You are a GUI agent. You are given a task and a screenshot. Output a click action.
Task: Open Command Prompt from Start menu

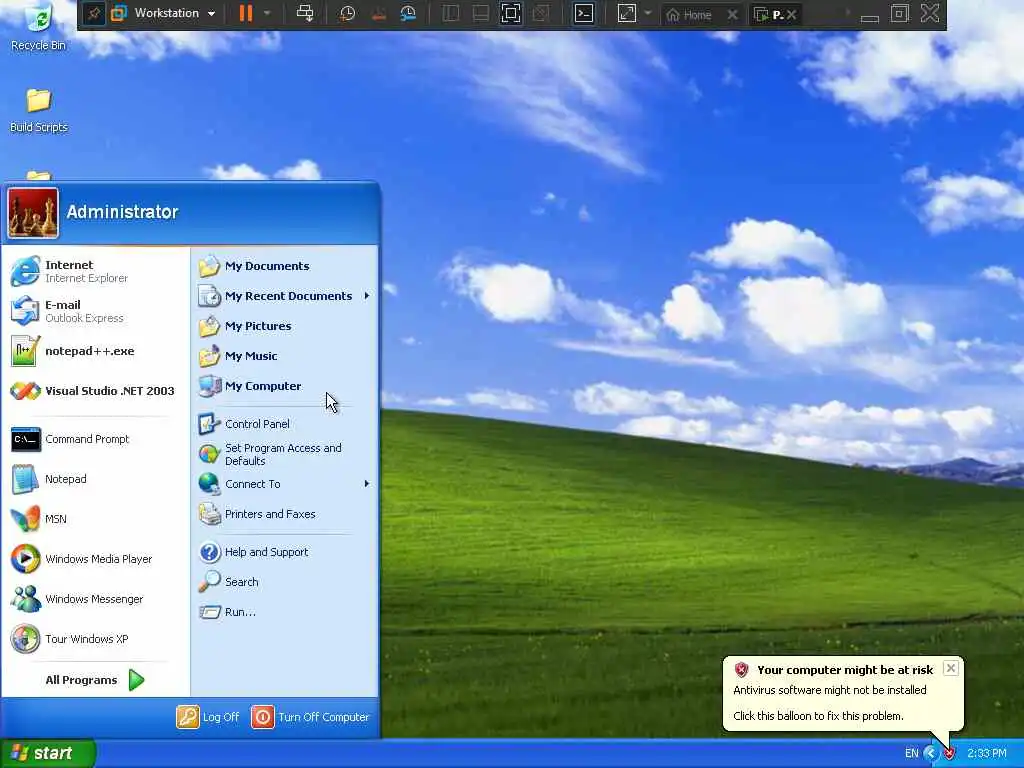coord(95,439)
